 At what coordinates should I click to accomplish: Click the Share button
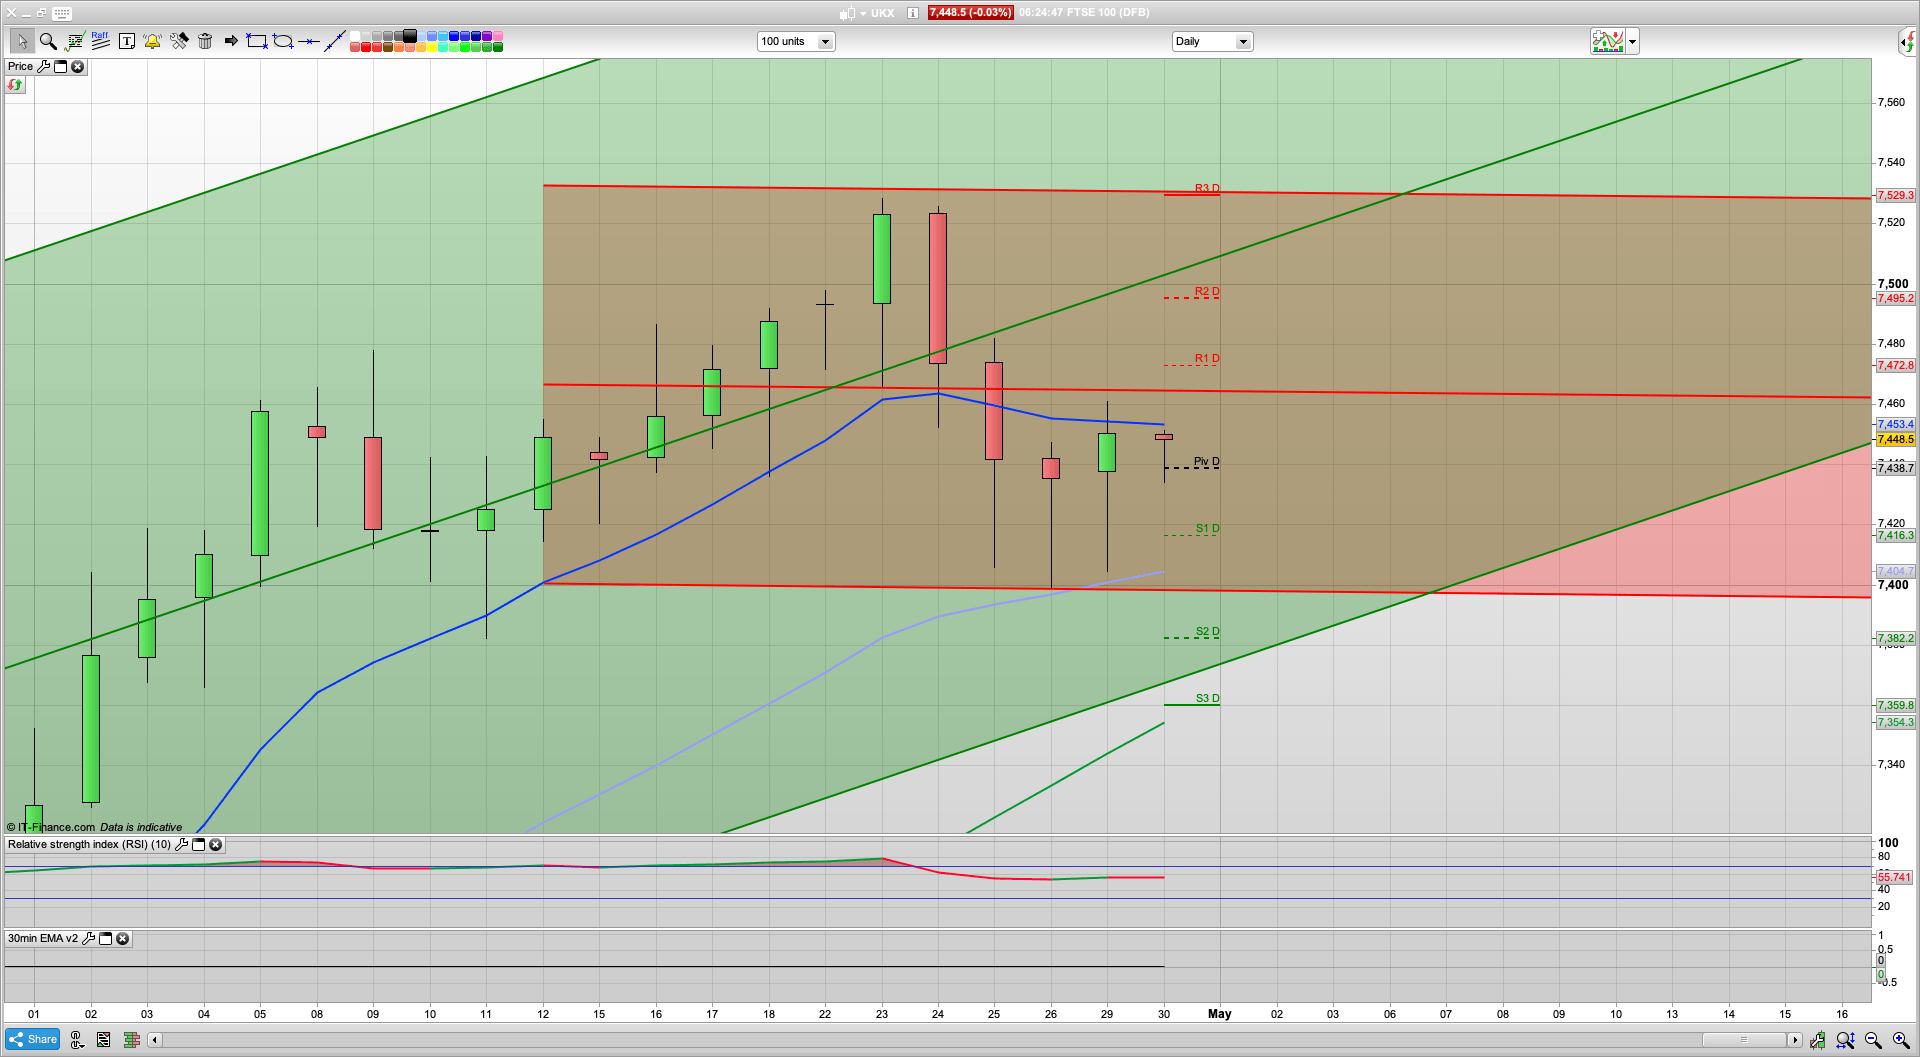click(x=32, y=1040)
